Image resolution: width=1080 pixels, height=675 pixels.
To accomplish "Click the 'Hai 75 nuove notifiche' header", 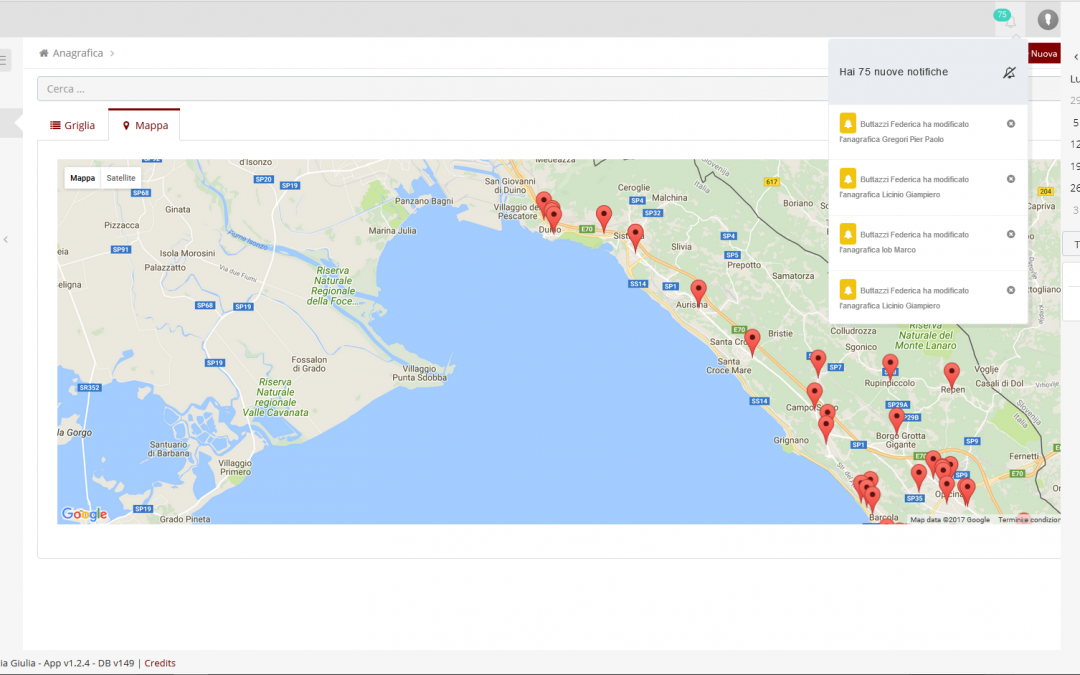I will [893, 72].
